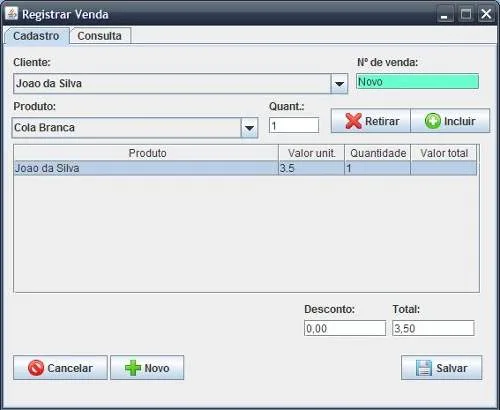500x410 pixels.
Task: Click the green cross Novo icon
Action: [x=133, y=368]
